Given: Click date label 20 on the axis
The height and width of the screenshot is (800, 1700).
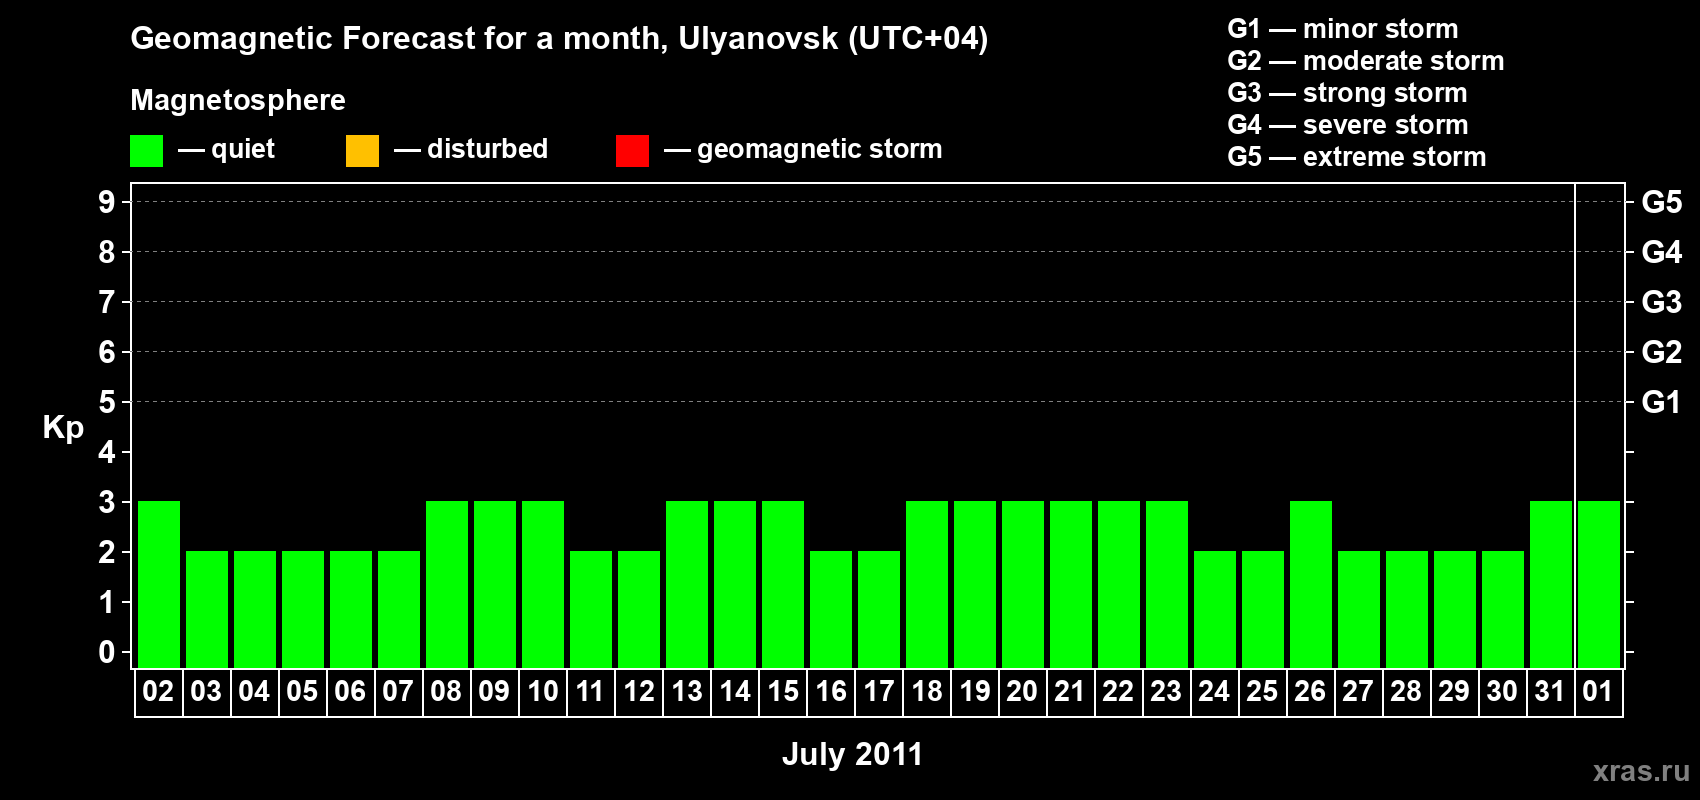Looking at the screenshot, I should pyautogui.click(x=1022, y=691).
